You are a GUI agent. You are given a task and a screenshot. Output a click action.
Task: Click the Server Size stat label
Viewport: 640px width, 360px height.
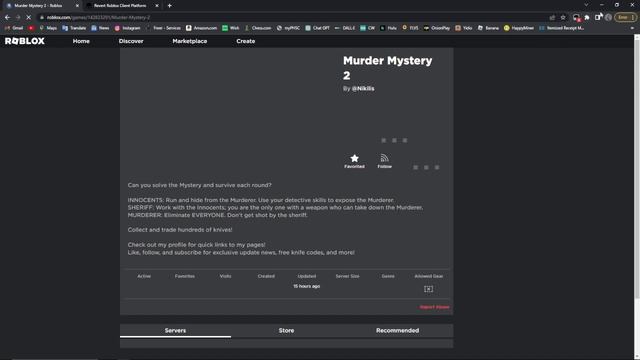click(x=347, y=276)
